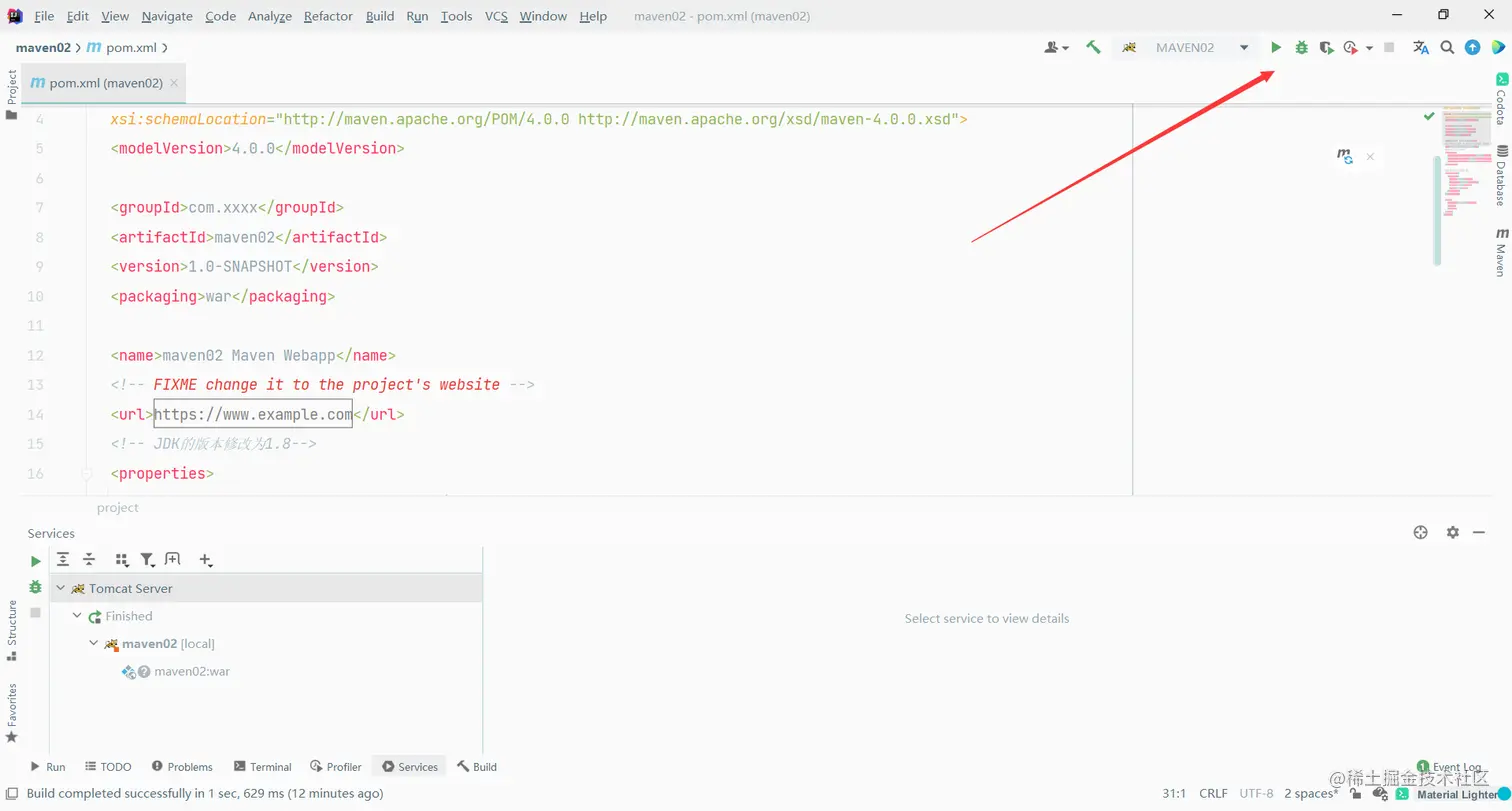Open the Group By dropdown in Services
This screenshot has width=1512, height=811.
(x=122, y=559)
